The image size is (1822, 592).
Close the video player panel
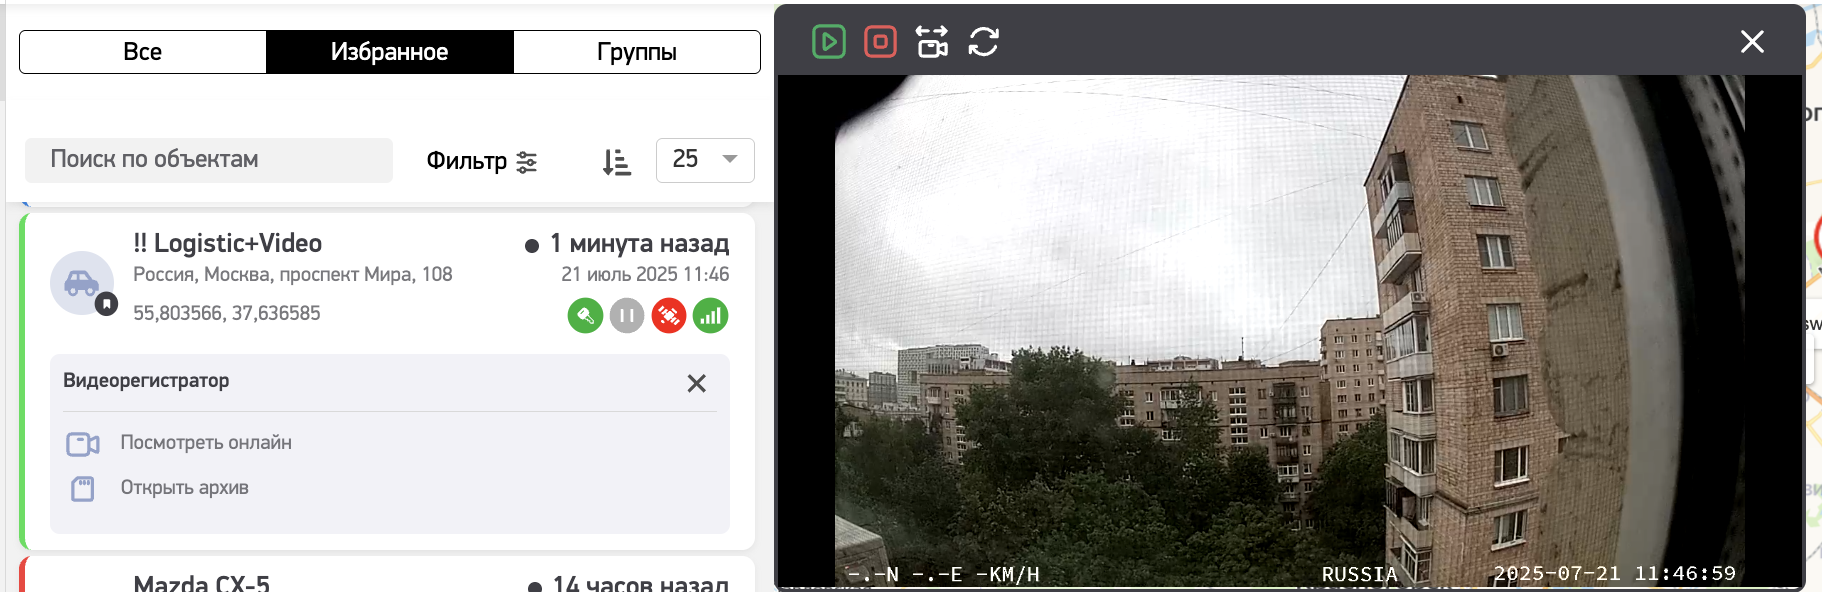click(x=1752, y=41)
